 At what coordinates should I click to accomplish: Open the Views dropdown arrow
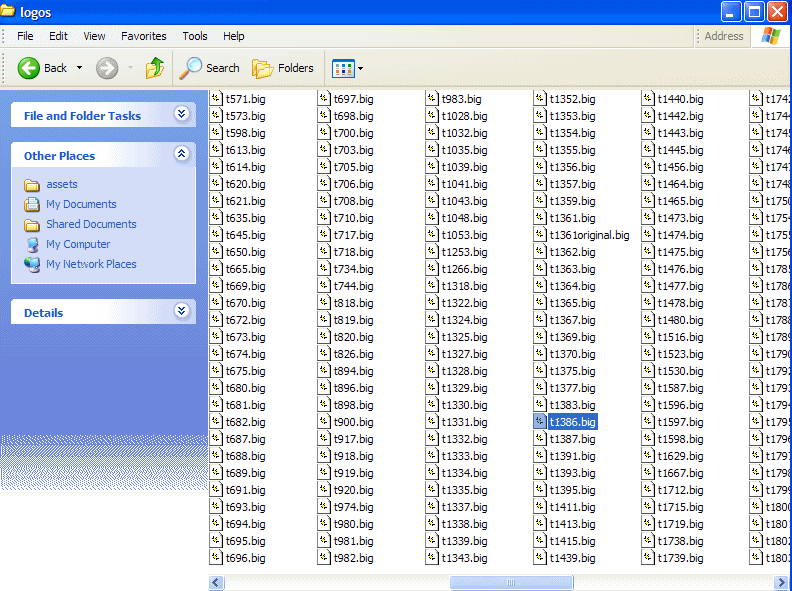click(361, 69)
